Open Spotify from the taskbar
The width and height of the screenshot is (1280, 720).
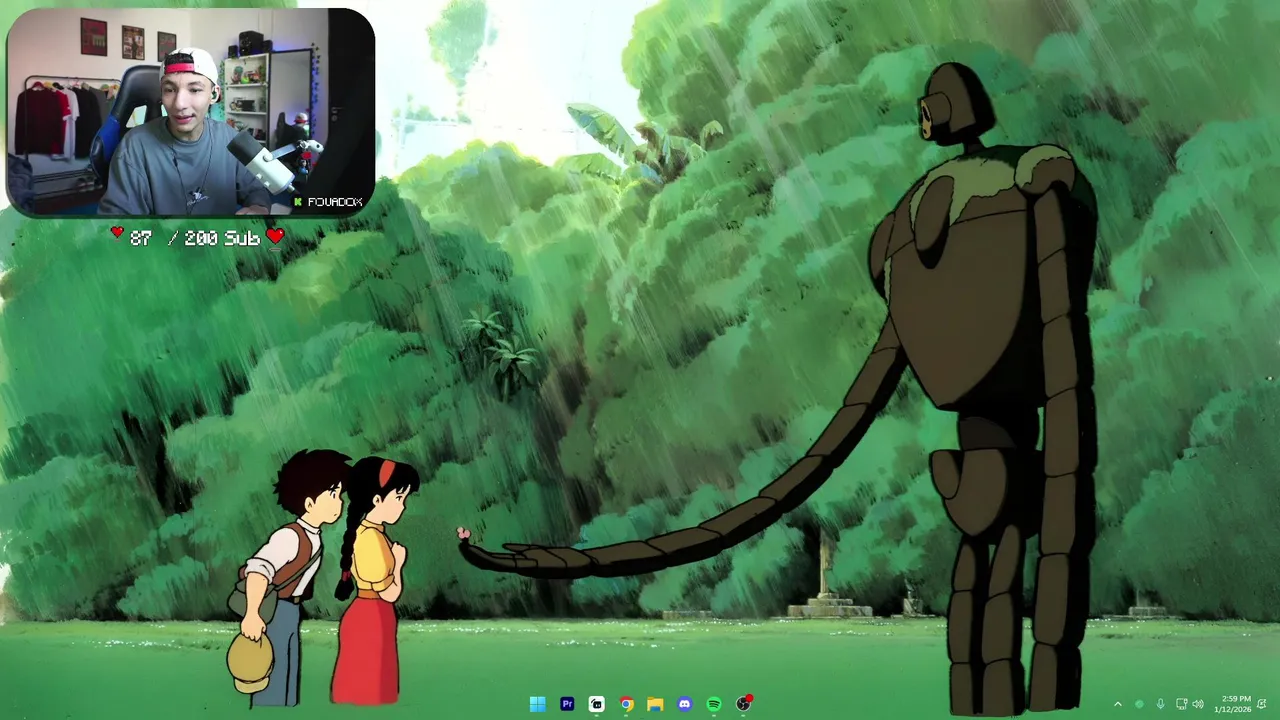[714, 704]
